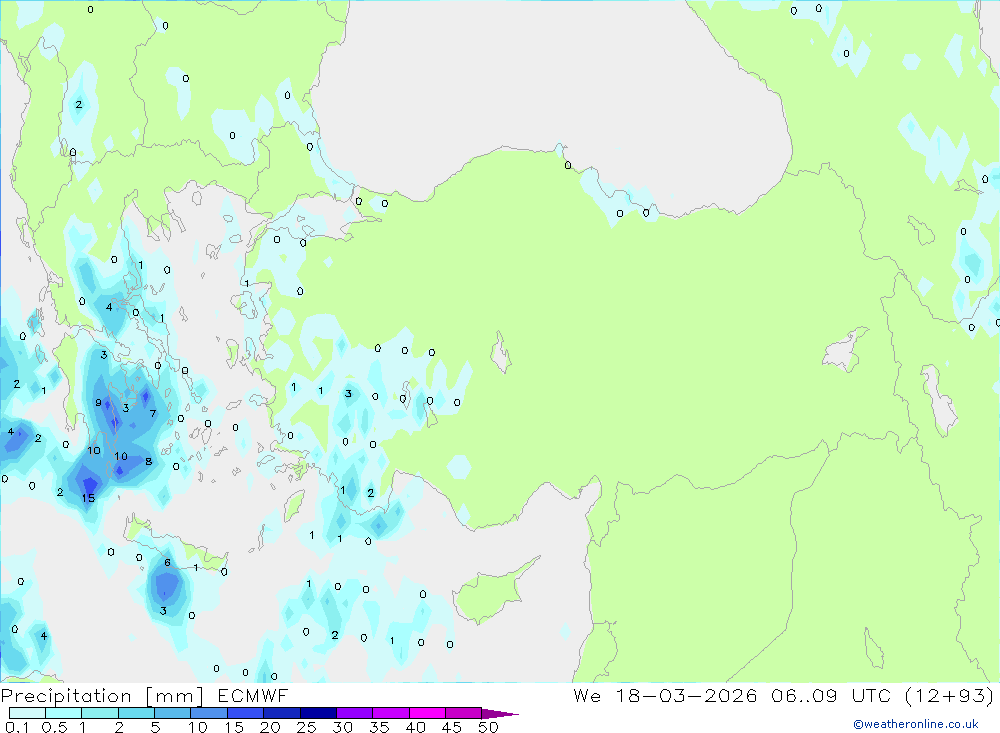The width and height of the screenshot is (1000, 733).
Task: Click the '0.5' legend scale label
Action: (54, 727)
